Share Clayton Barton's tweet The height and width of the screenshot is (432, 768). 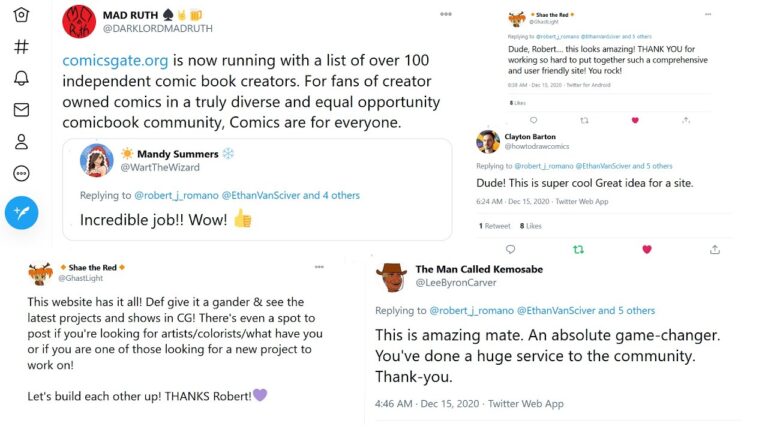click(715, 249)
